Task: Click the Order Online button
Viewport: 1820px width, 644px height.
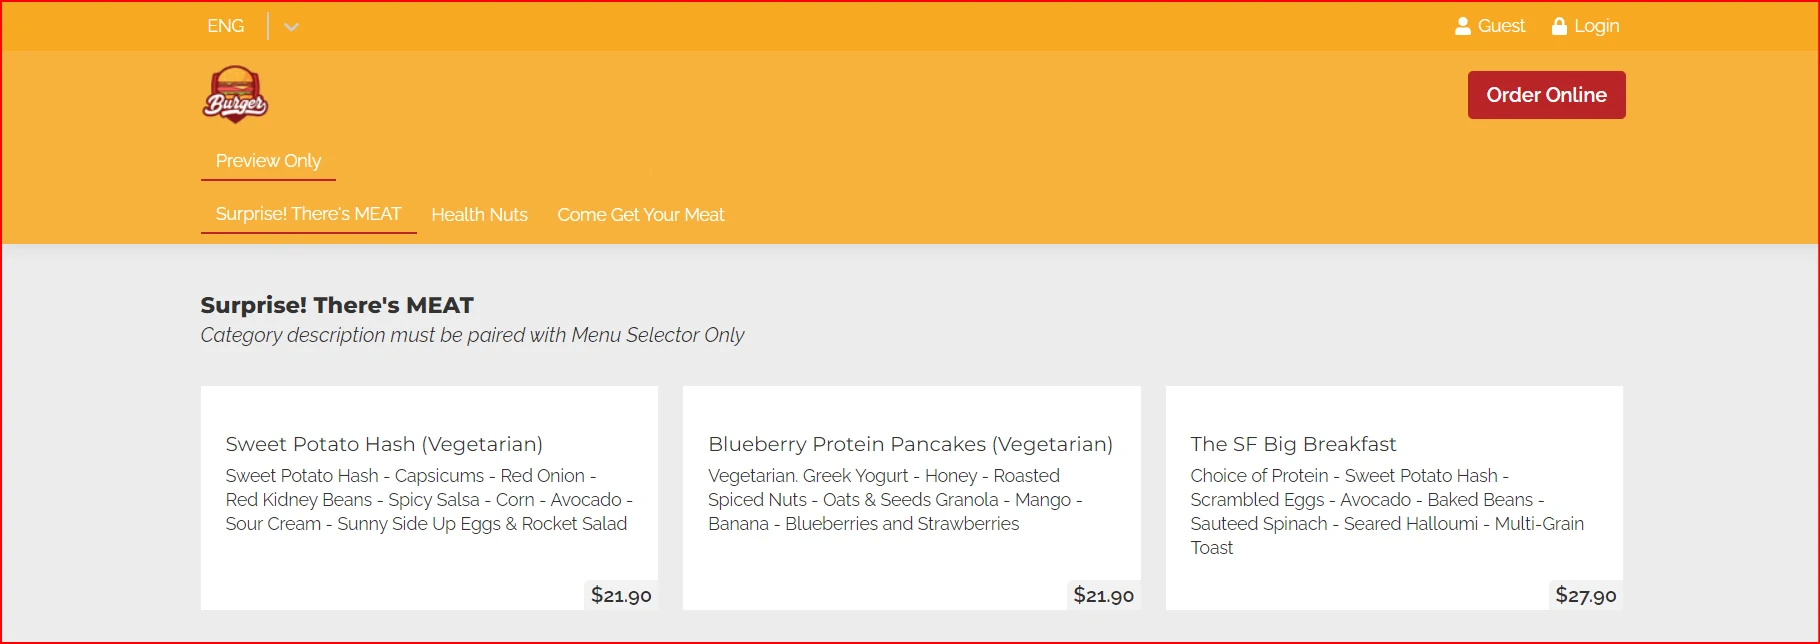Action: pos(1546,95)
